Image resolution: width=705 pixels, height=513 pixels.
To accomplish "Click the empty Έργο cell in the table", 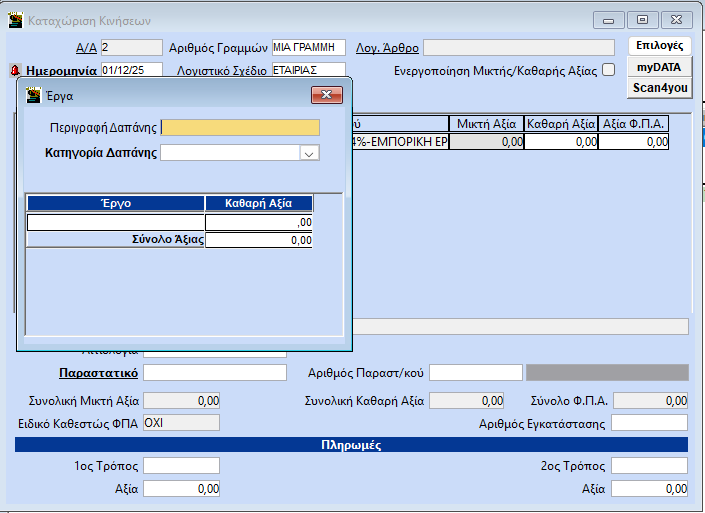I will 116,222.
